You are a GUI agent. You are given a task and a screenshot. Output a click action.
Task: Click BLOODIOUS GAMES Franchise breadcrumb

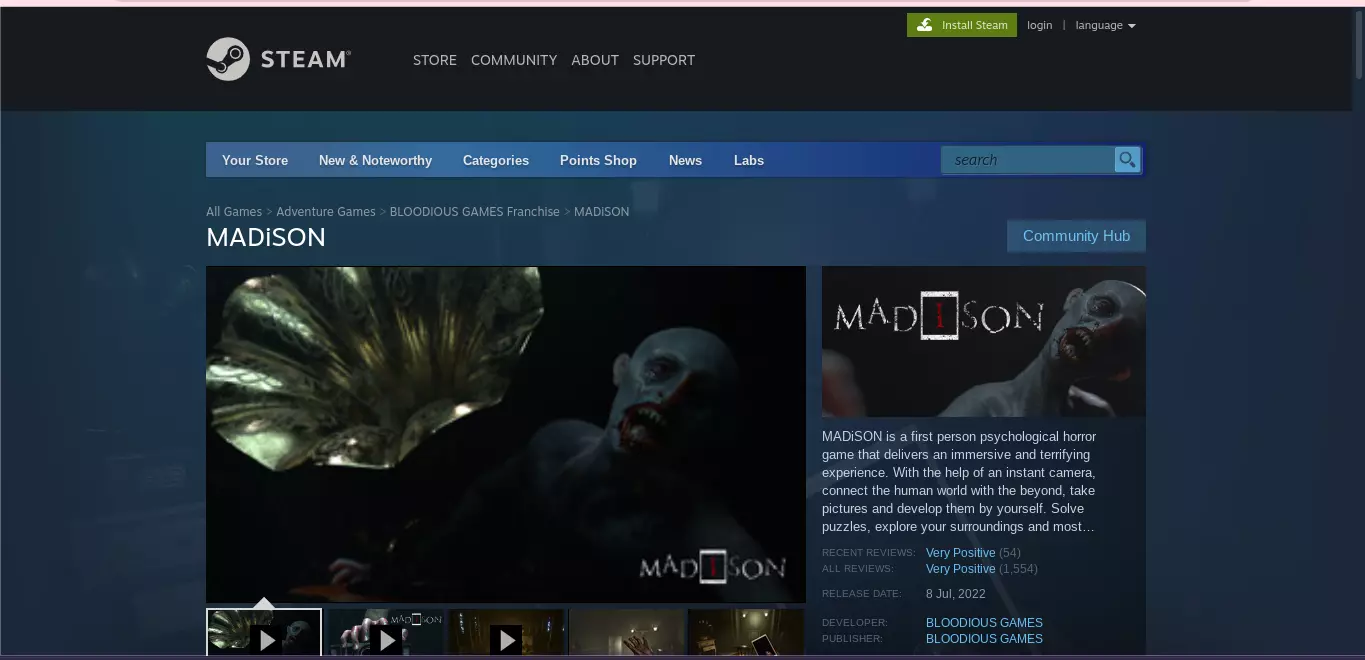475,212
